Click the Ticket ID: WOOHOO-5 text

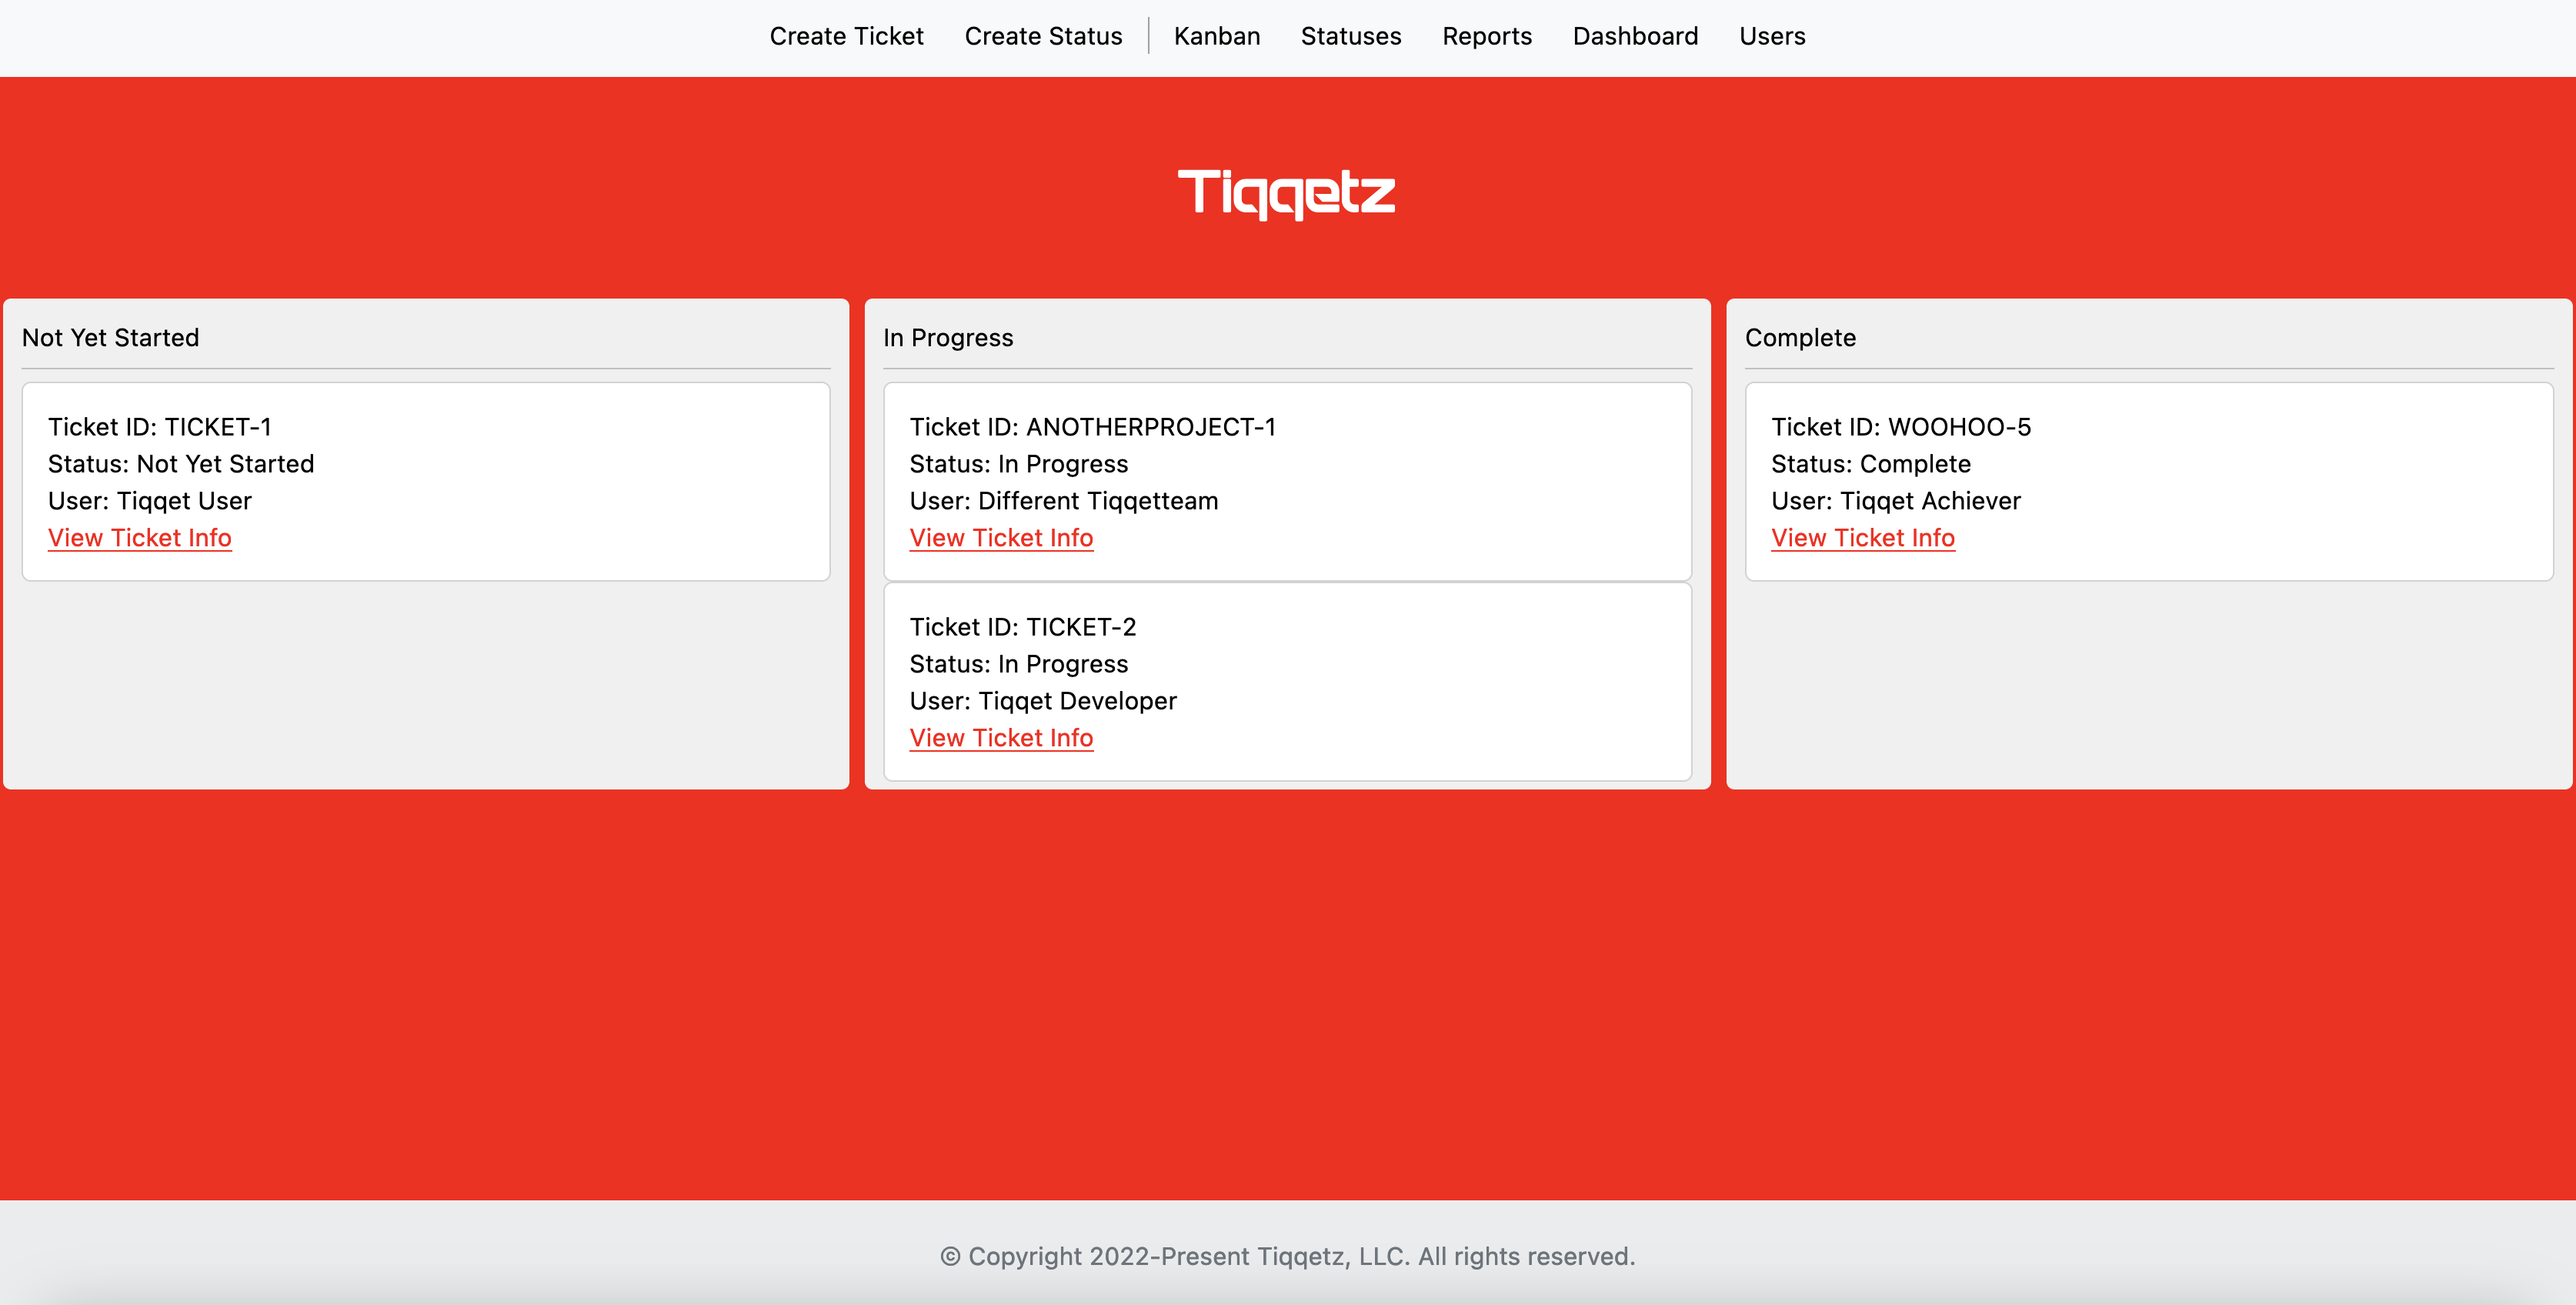point(1901,427)
